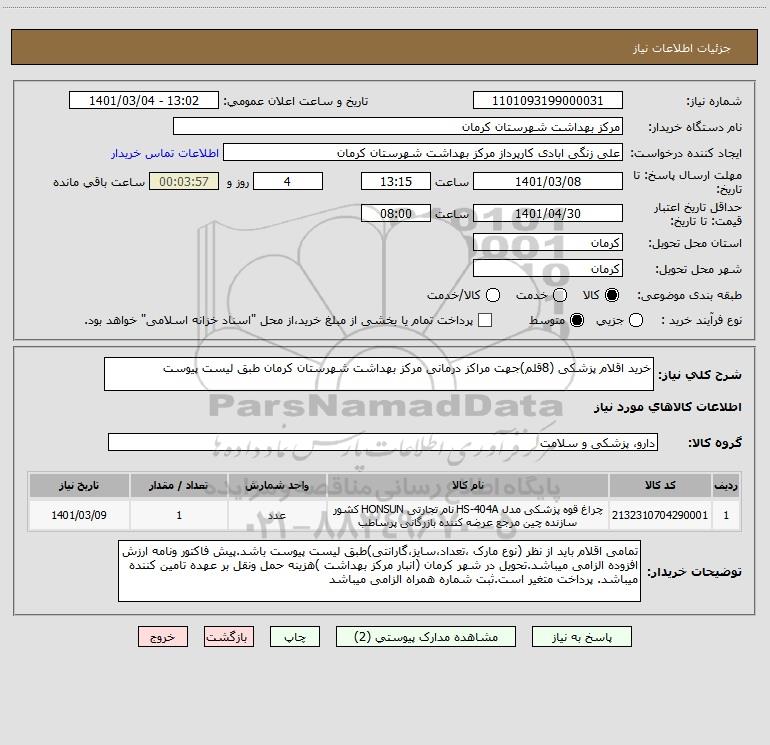Click the validity time field 08:00
This screenshot has width=770, height=745.
click(396, 213)
